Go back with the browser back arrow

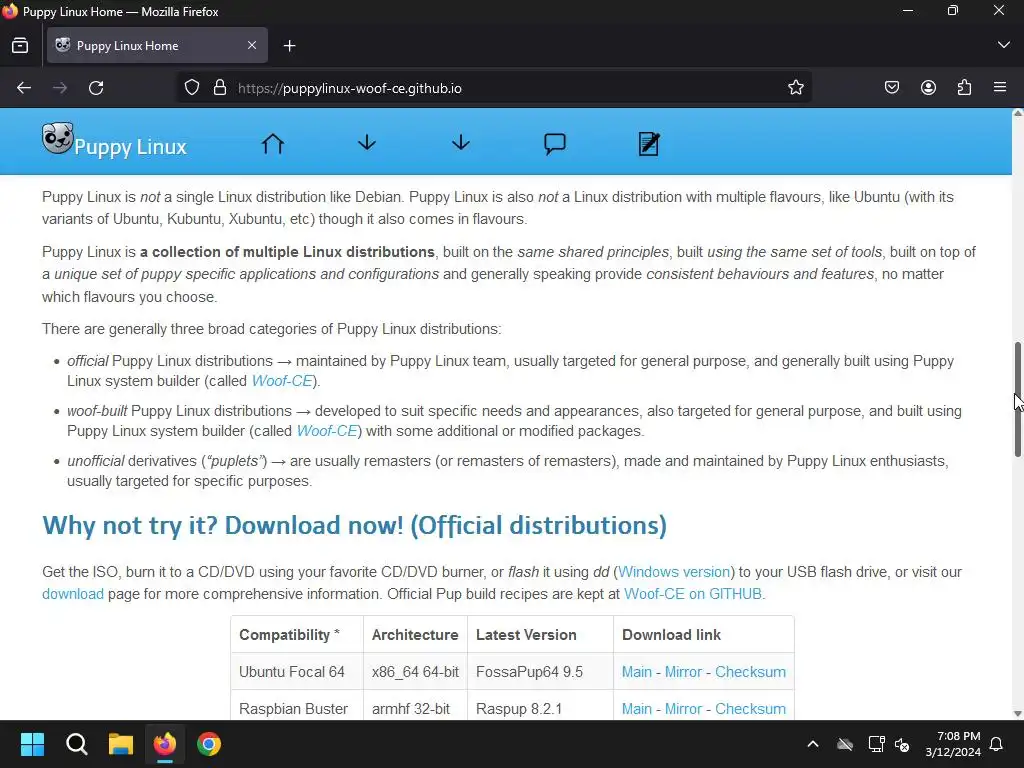click(x=24, y=88)
